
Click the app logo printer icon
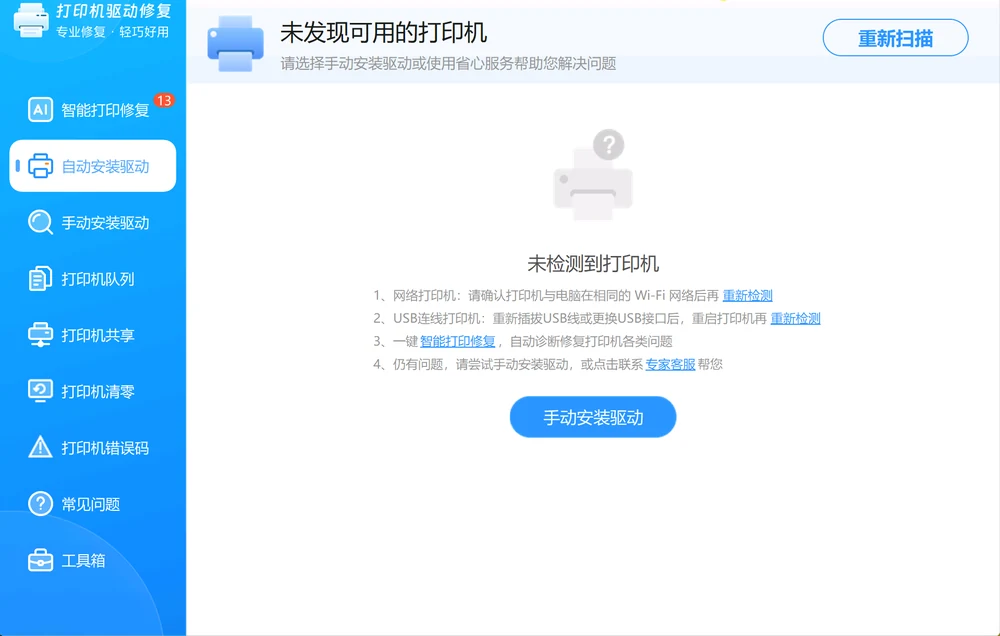(x=31, y=20)
